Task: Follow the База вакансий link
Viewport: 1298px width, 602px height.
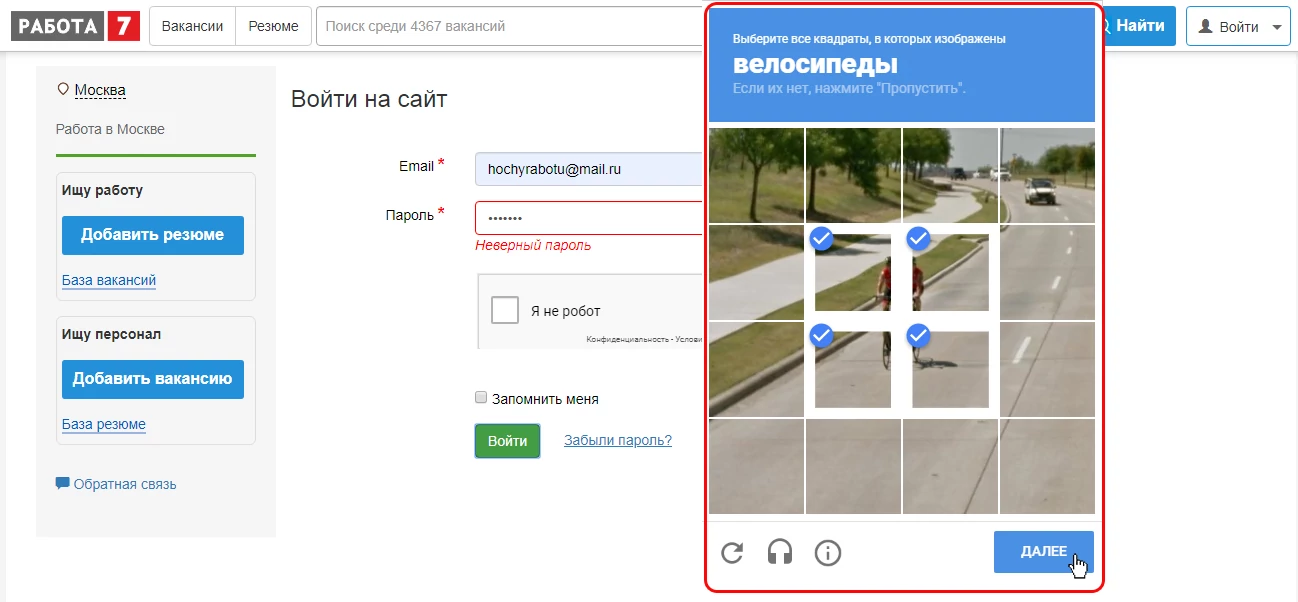Action: click(x=108, y=280)
